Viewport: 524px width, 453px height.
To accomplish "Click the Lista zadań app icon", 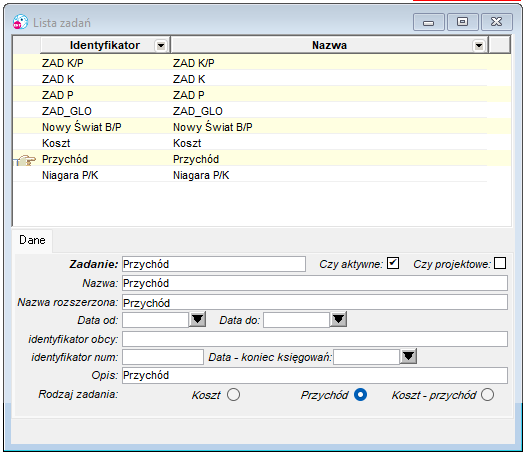I will click(x=20, y=22).
